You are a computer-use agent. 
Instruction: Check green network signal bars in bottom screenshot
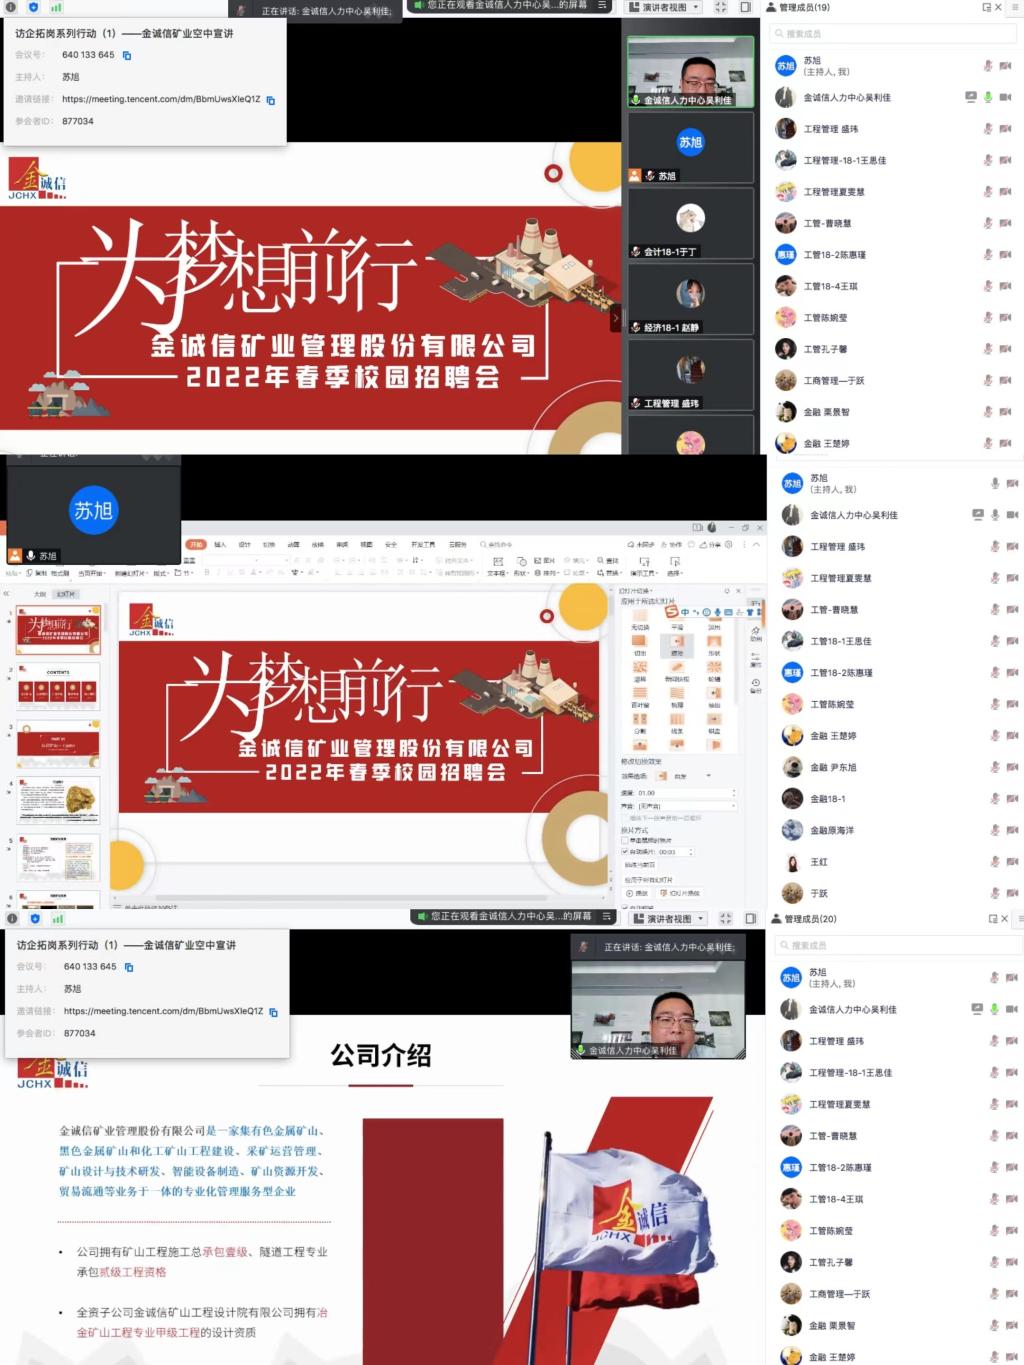57,918
